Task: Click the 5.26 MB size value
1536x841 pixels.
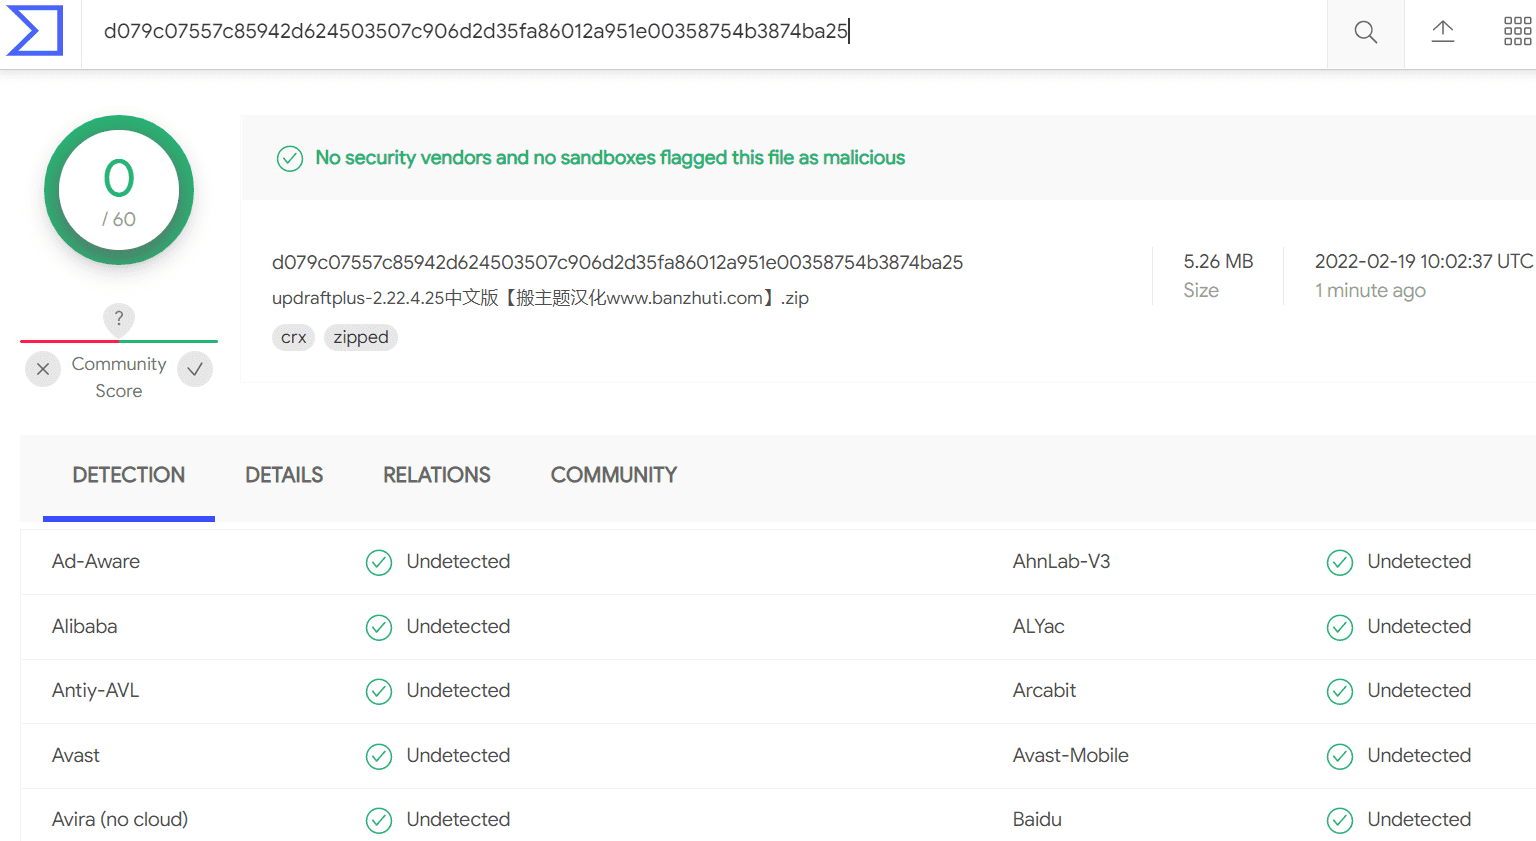Action: pyautogui.click(x=1218, y=261)
